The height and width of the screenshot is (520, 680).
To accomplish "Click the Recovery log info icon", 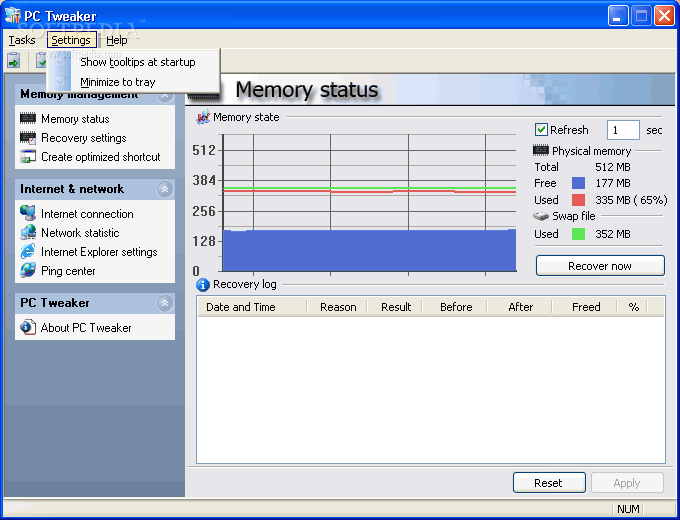I will [203, 285].
